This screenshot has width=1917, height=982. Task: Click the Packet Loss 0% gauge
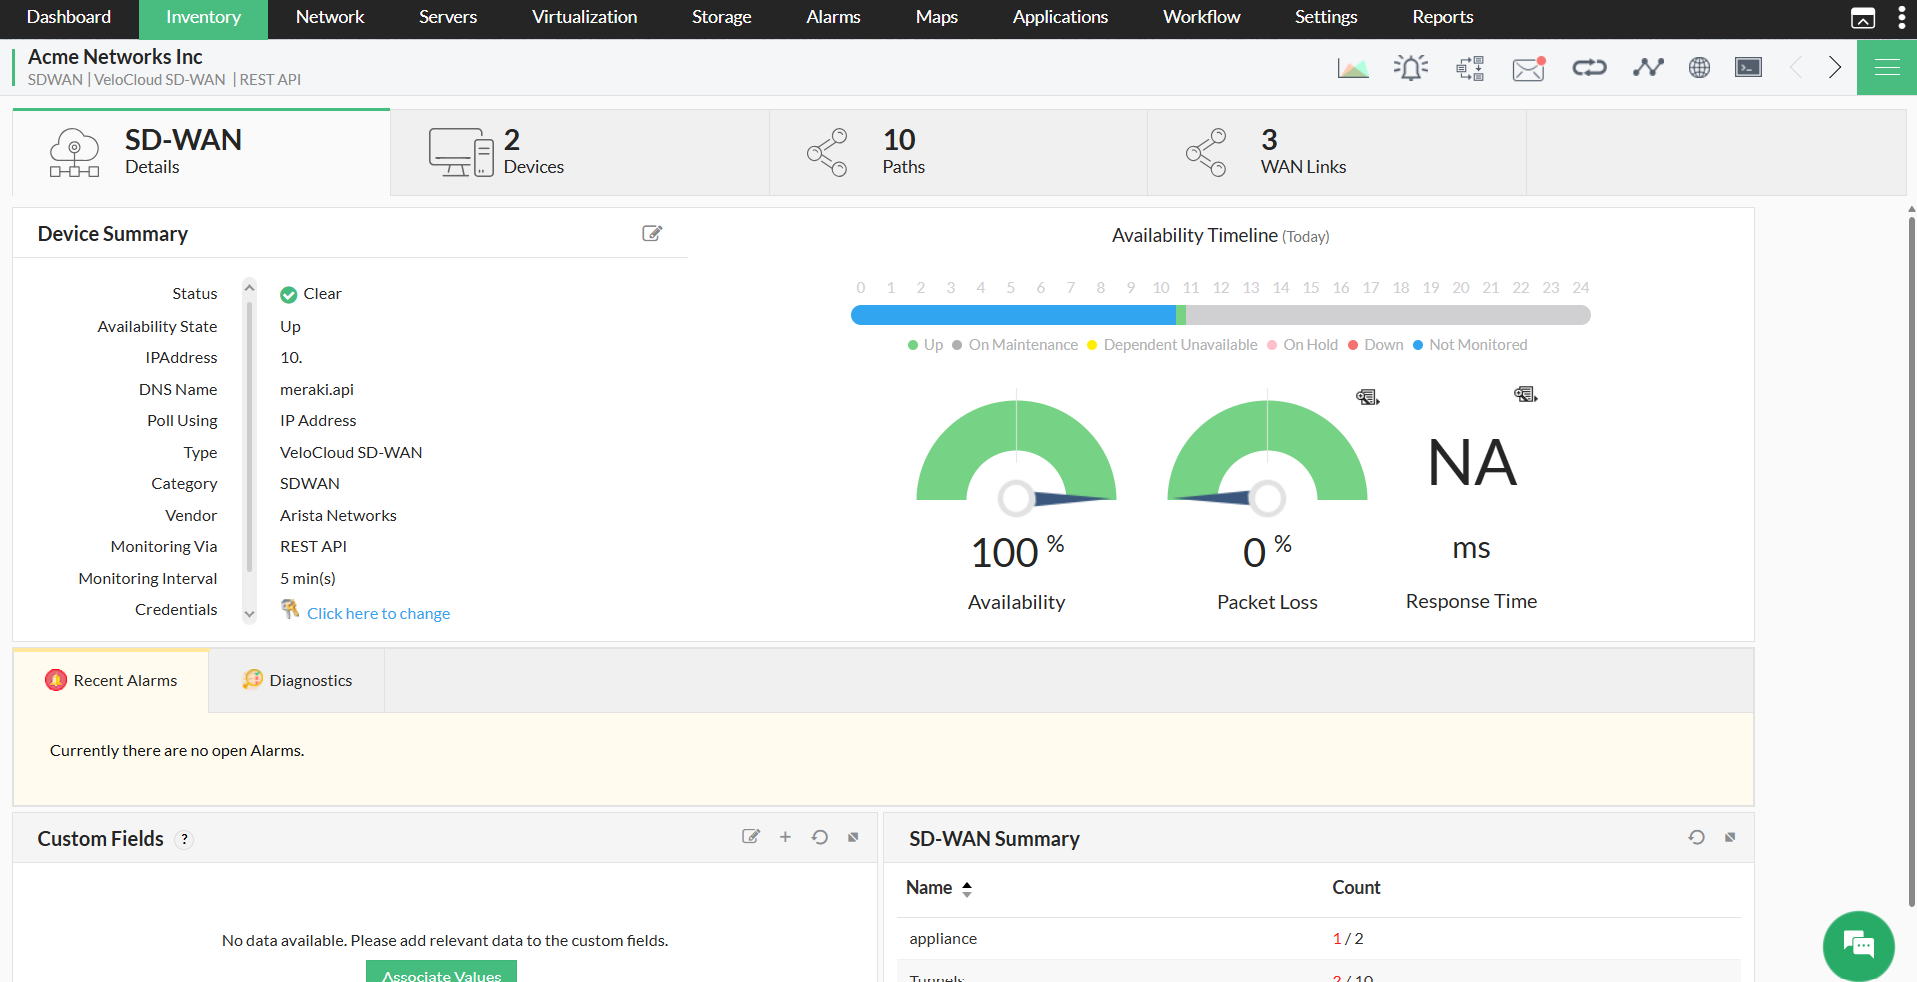click(x=1267, y=455)
